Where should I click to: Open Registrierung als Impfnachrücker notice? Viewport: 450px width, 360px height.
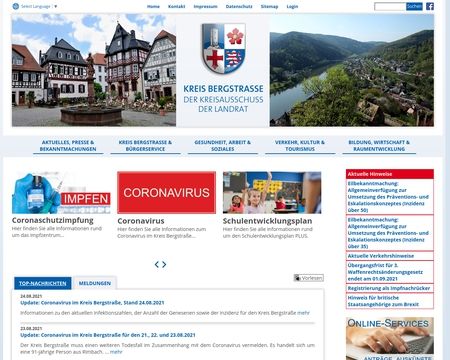tap(390, 288)
